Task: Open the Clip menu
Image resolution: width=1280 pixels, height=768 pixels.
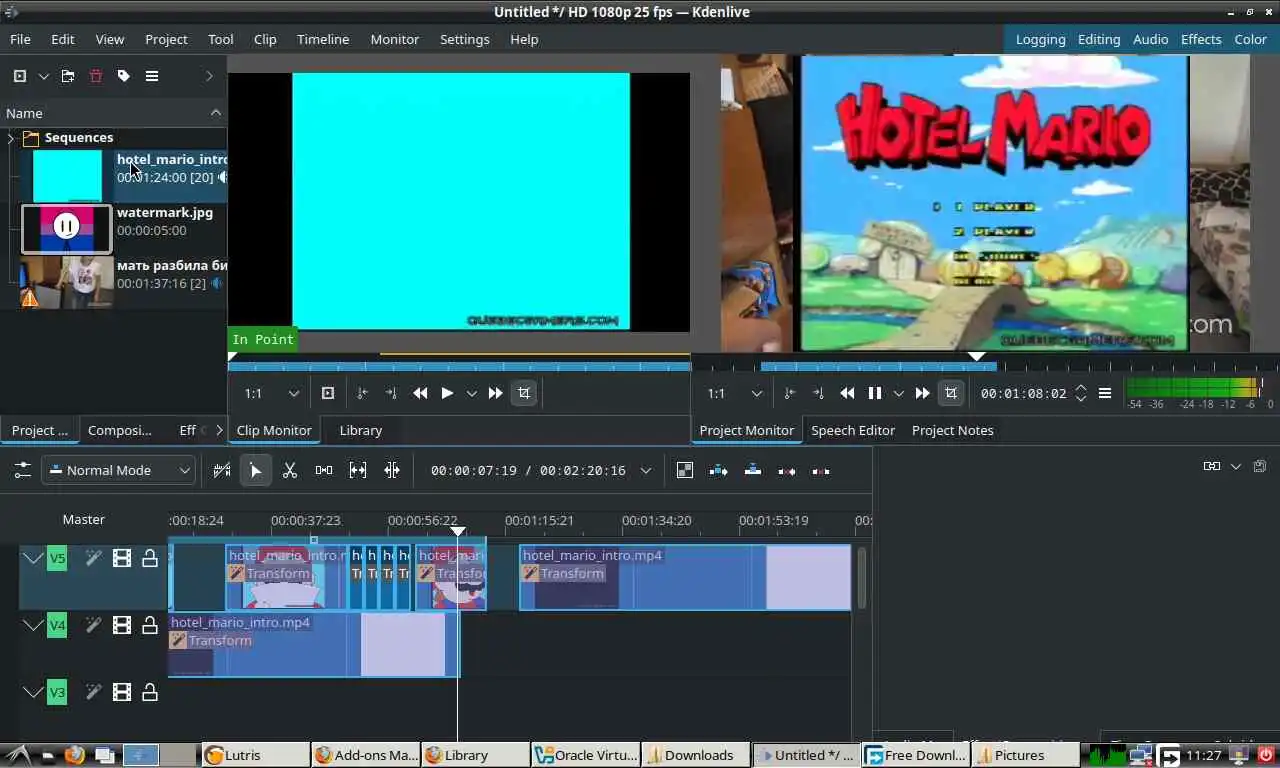Action: (x=265, y=39)
